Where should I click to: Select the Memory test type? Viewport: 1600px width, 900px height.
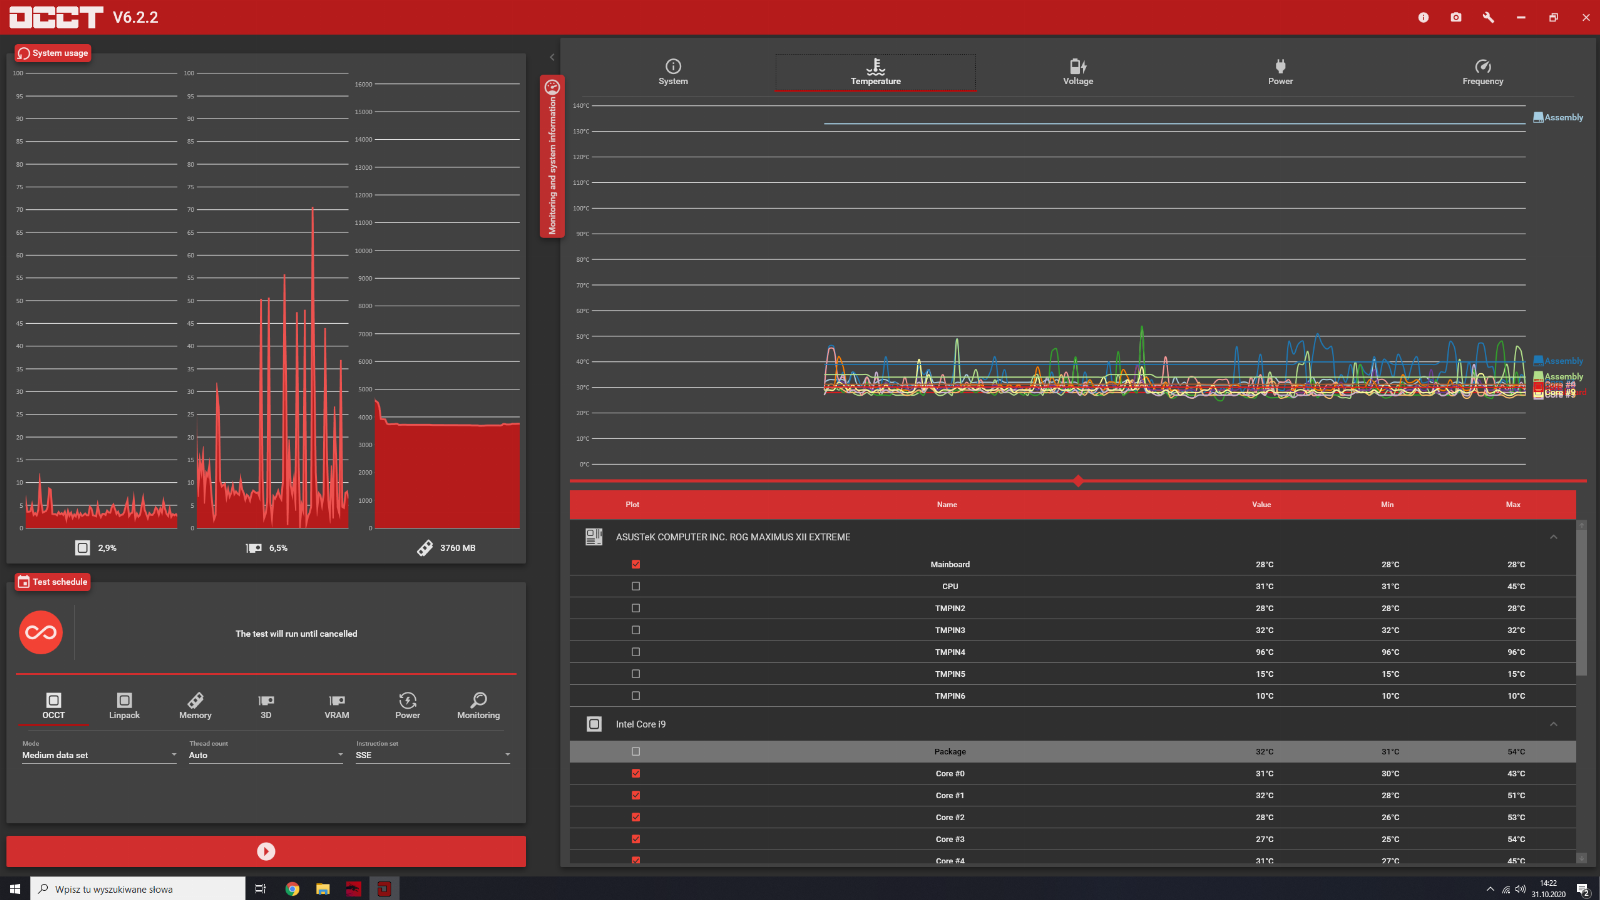coord(195,706)
